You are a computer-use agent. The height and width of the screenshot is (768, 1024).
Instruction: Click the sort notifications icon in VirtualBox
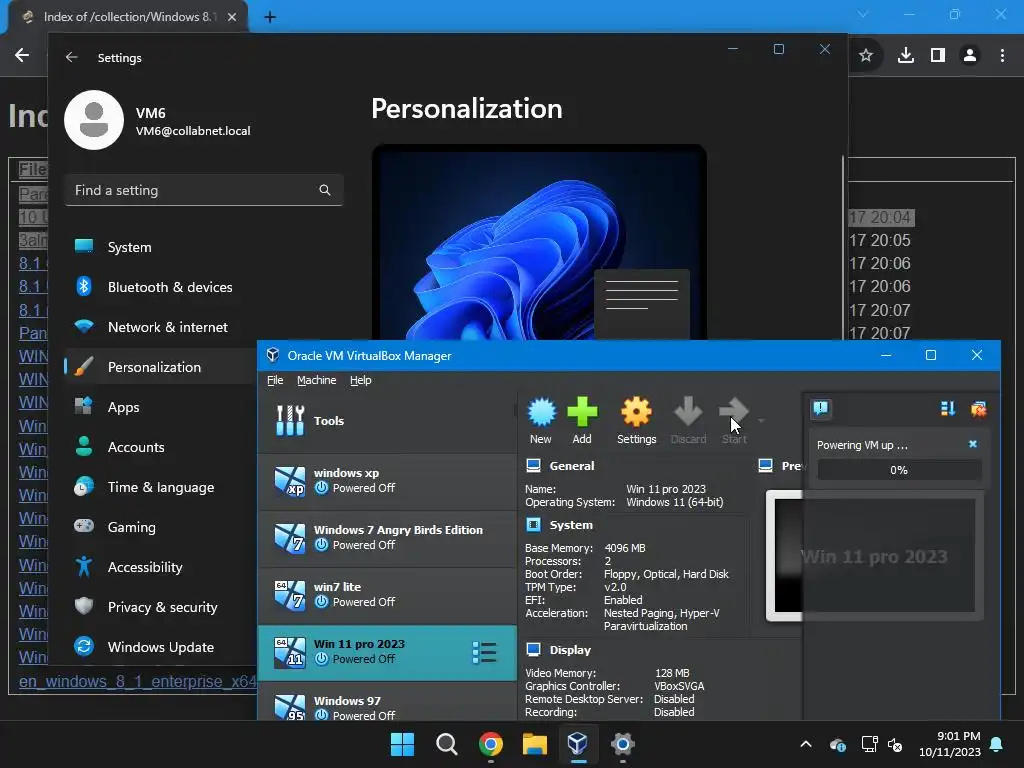pyautogui.click(x=948, y=409)
